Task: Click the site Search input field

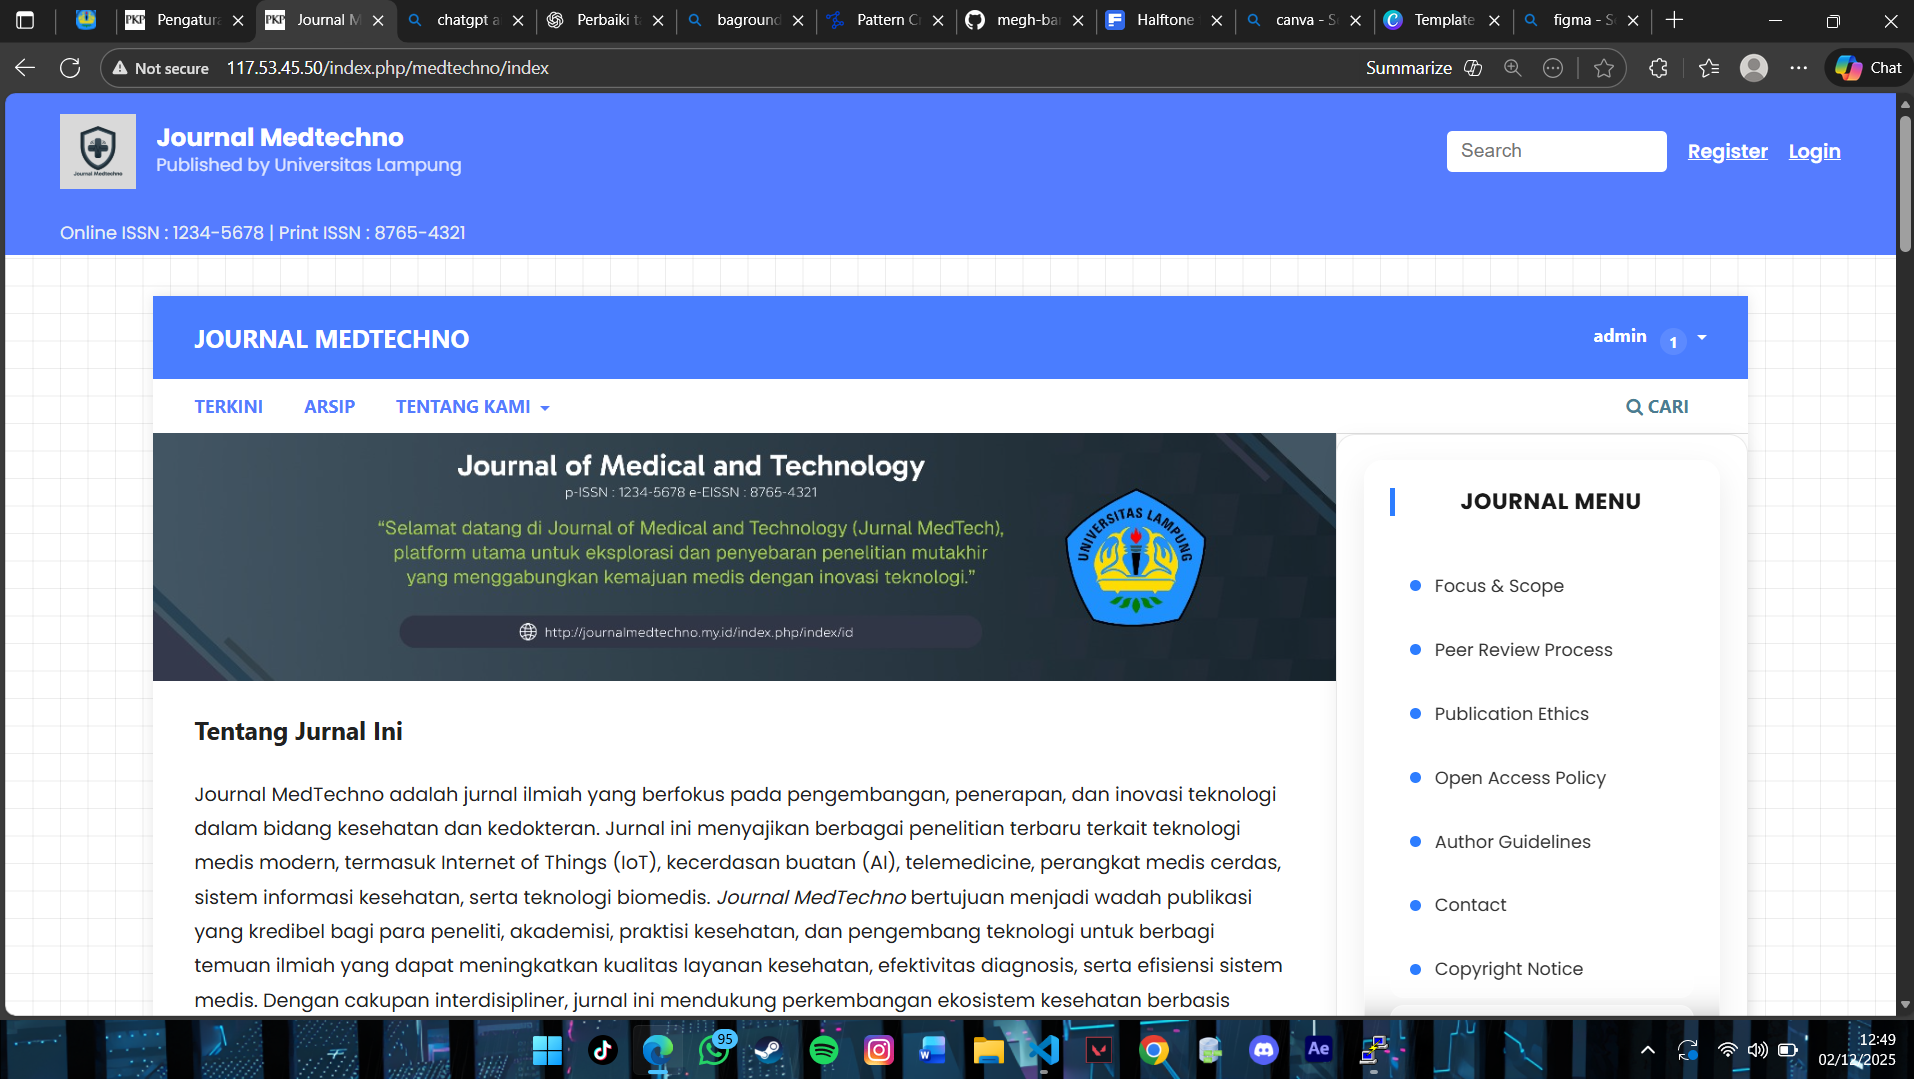Action: click(1556, 151)
